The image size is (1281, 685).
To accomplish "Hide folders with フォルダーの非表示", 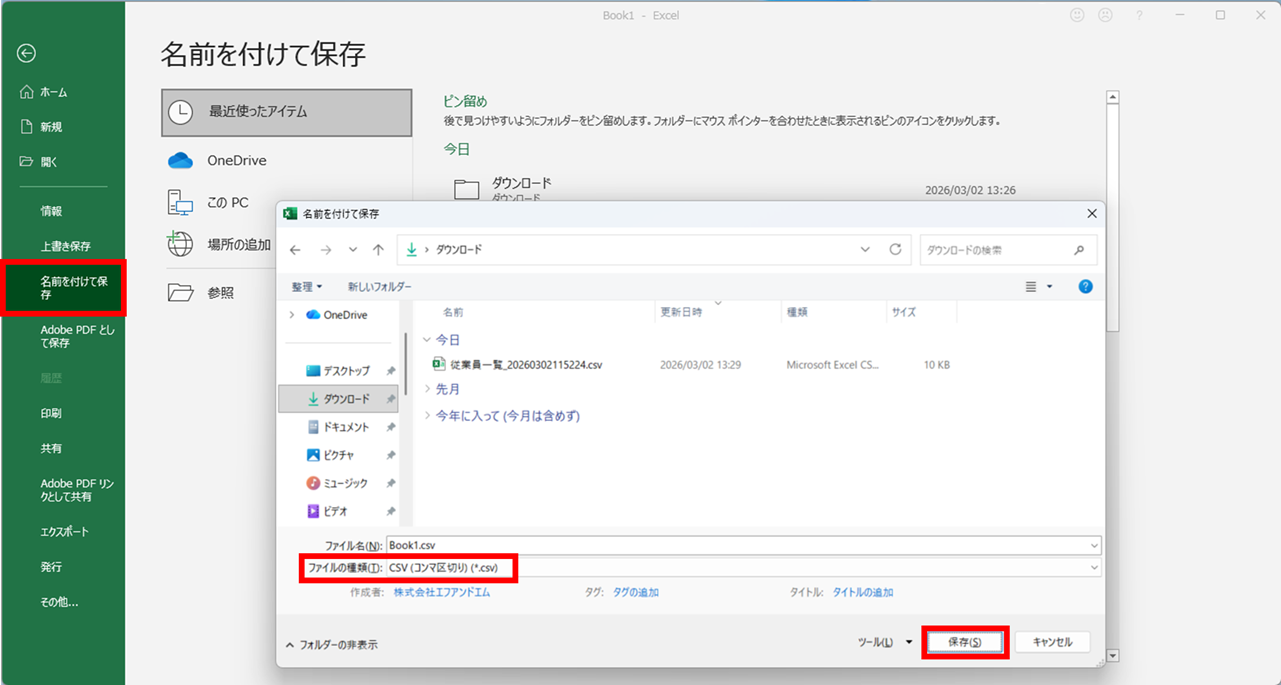I will [331, 645].
